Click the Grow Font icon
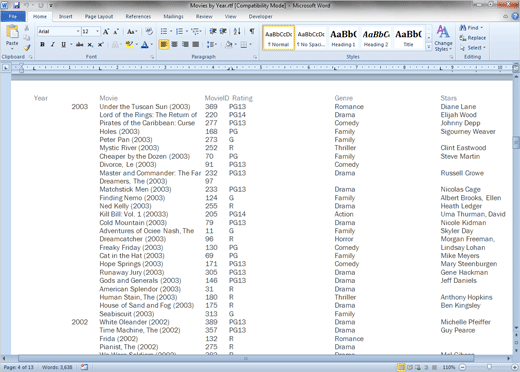The width and height of the screenshot is (520, 372). point(106,31)
